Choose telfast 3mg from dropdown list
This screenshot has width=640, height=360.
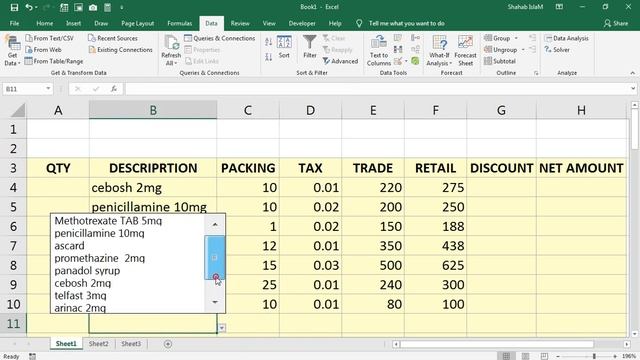click(80, 296)
